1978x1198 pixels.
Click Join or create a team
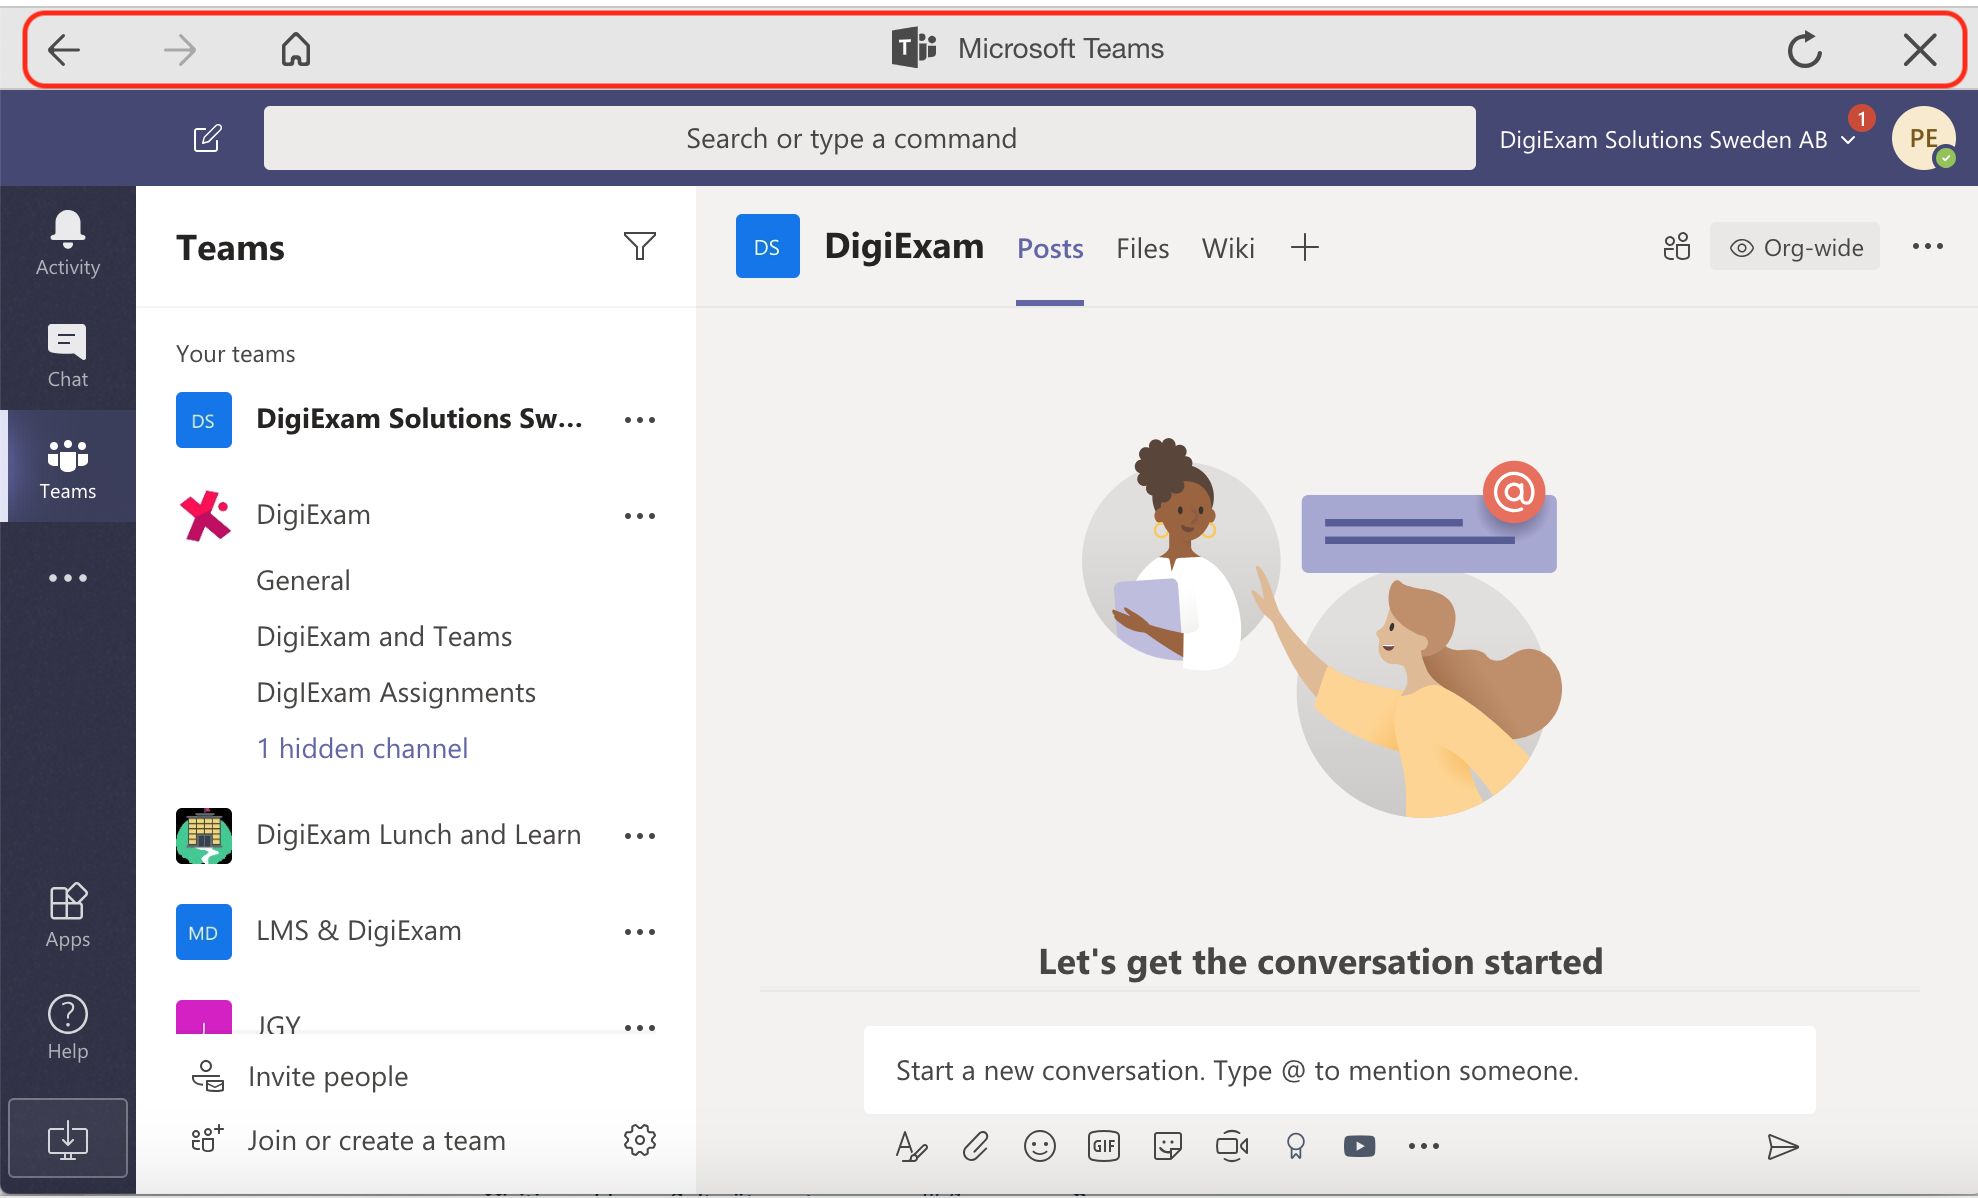377,1140
